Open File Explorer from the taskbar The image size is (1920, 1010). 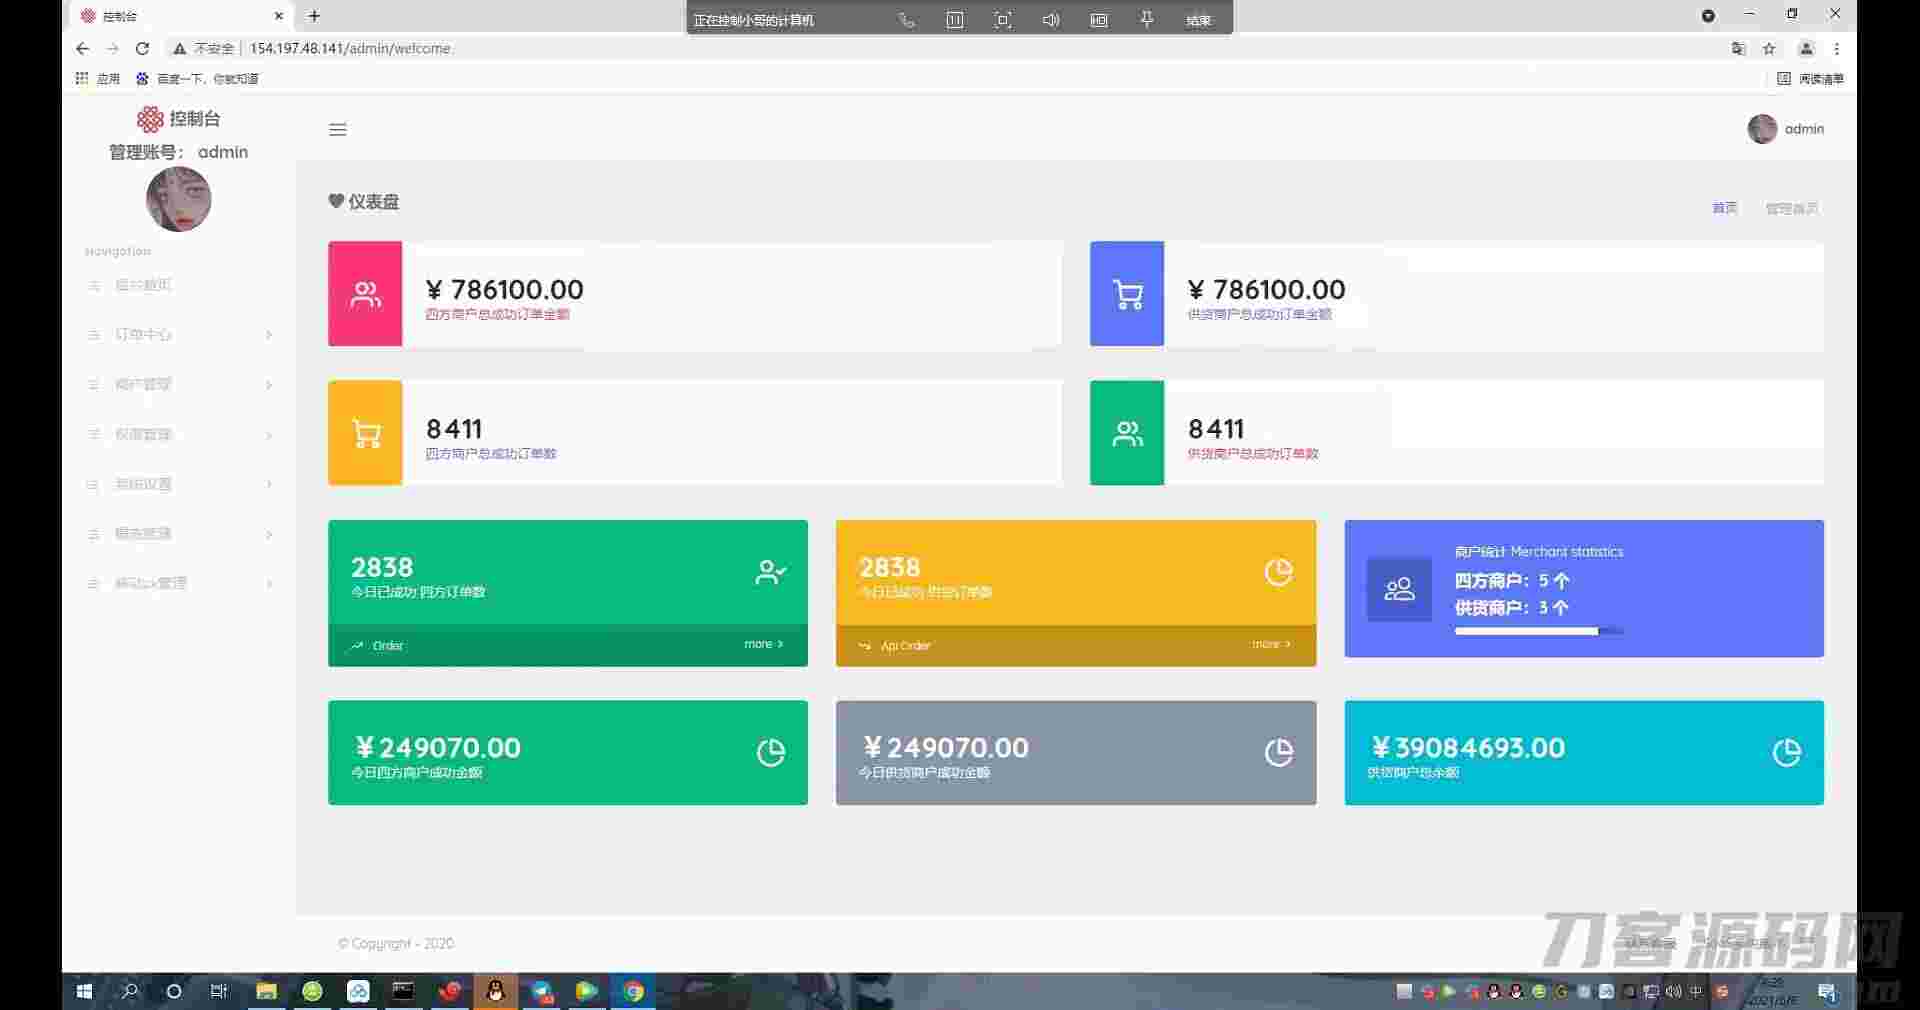click(266, 991)
